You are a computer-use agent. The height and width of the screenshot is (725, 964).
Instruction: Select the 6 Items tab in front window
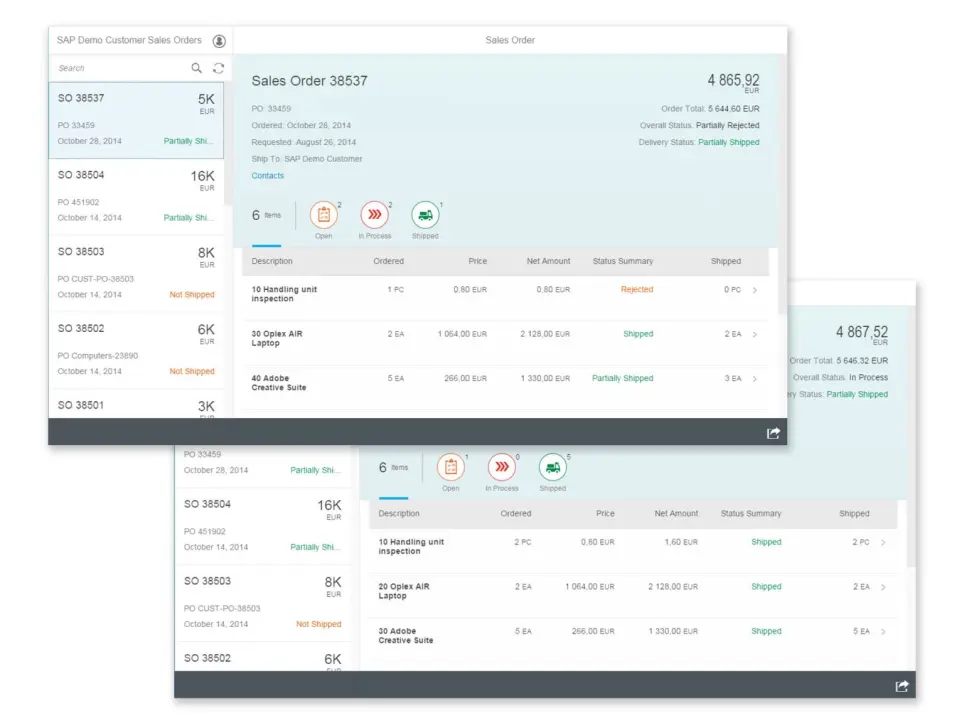pos(266,215)
